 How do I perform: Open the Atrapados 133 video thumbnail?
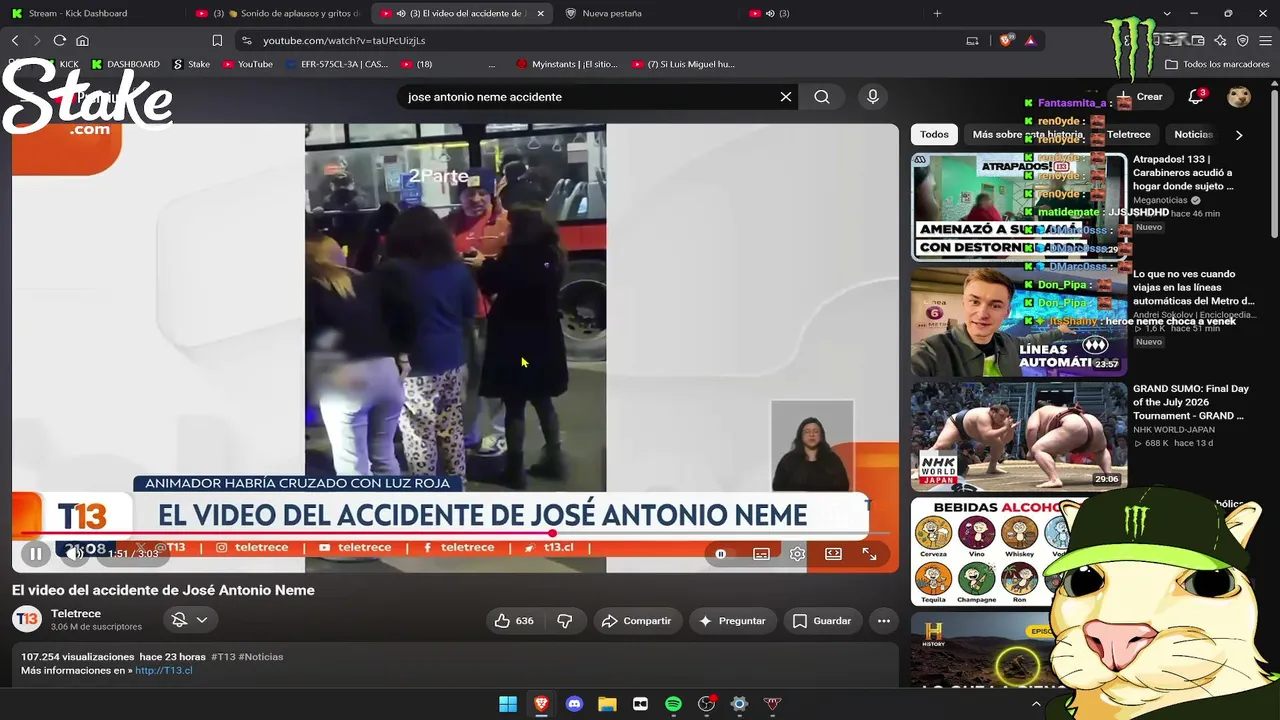click(1019, 207)
